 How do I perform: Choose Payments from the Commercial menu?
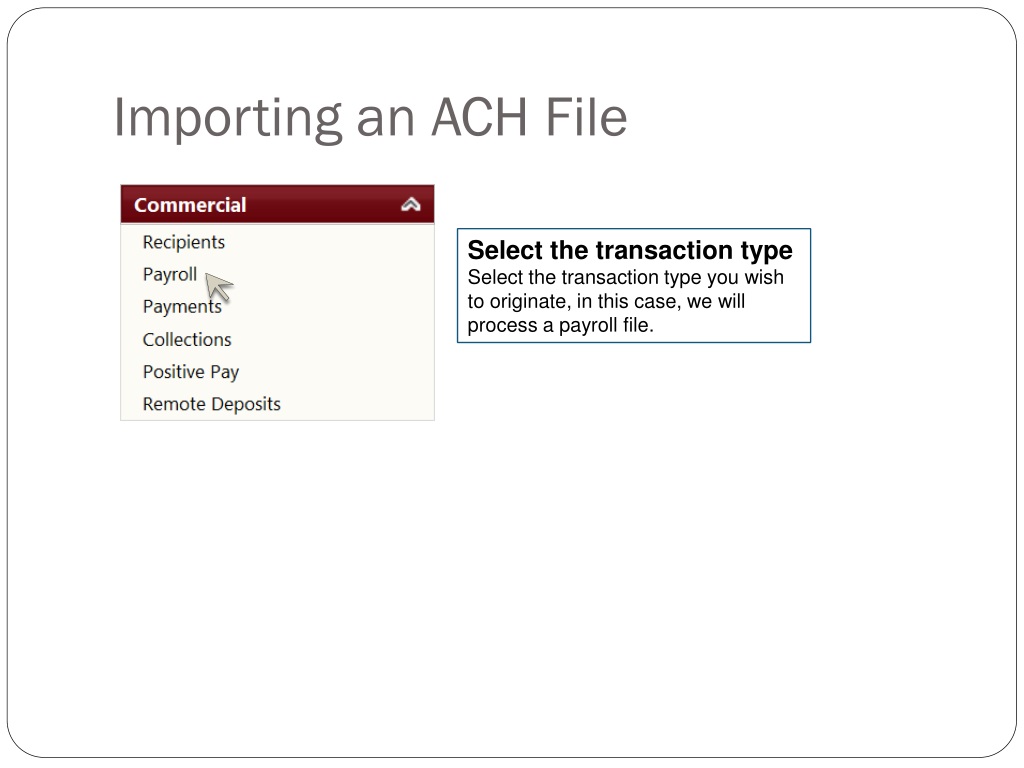coord(182,307)
